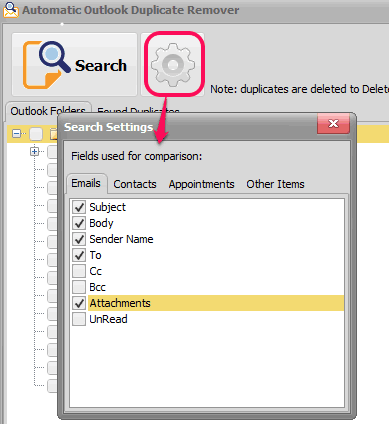Screen dimensions: 389x424
Task: Toggle the Sender Name checkbox
Action: [79, 239]
